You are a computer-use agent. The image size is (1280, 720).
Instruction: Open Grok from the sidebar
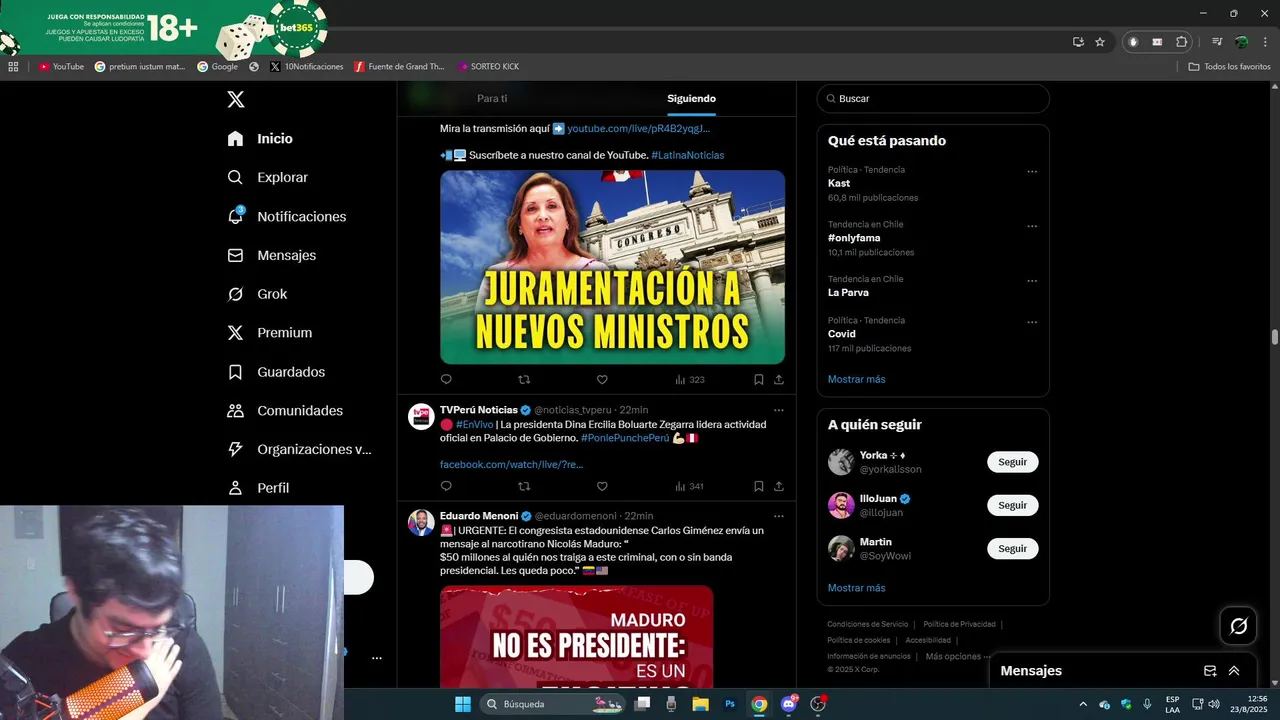pos(257,294)
